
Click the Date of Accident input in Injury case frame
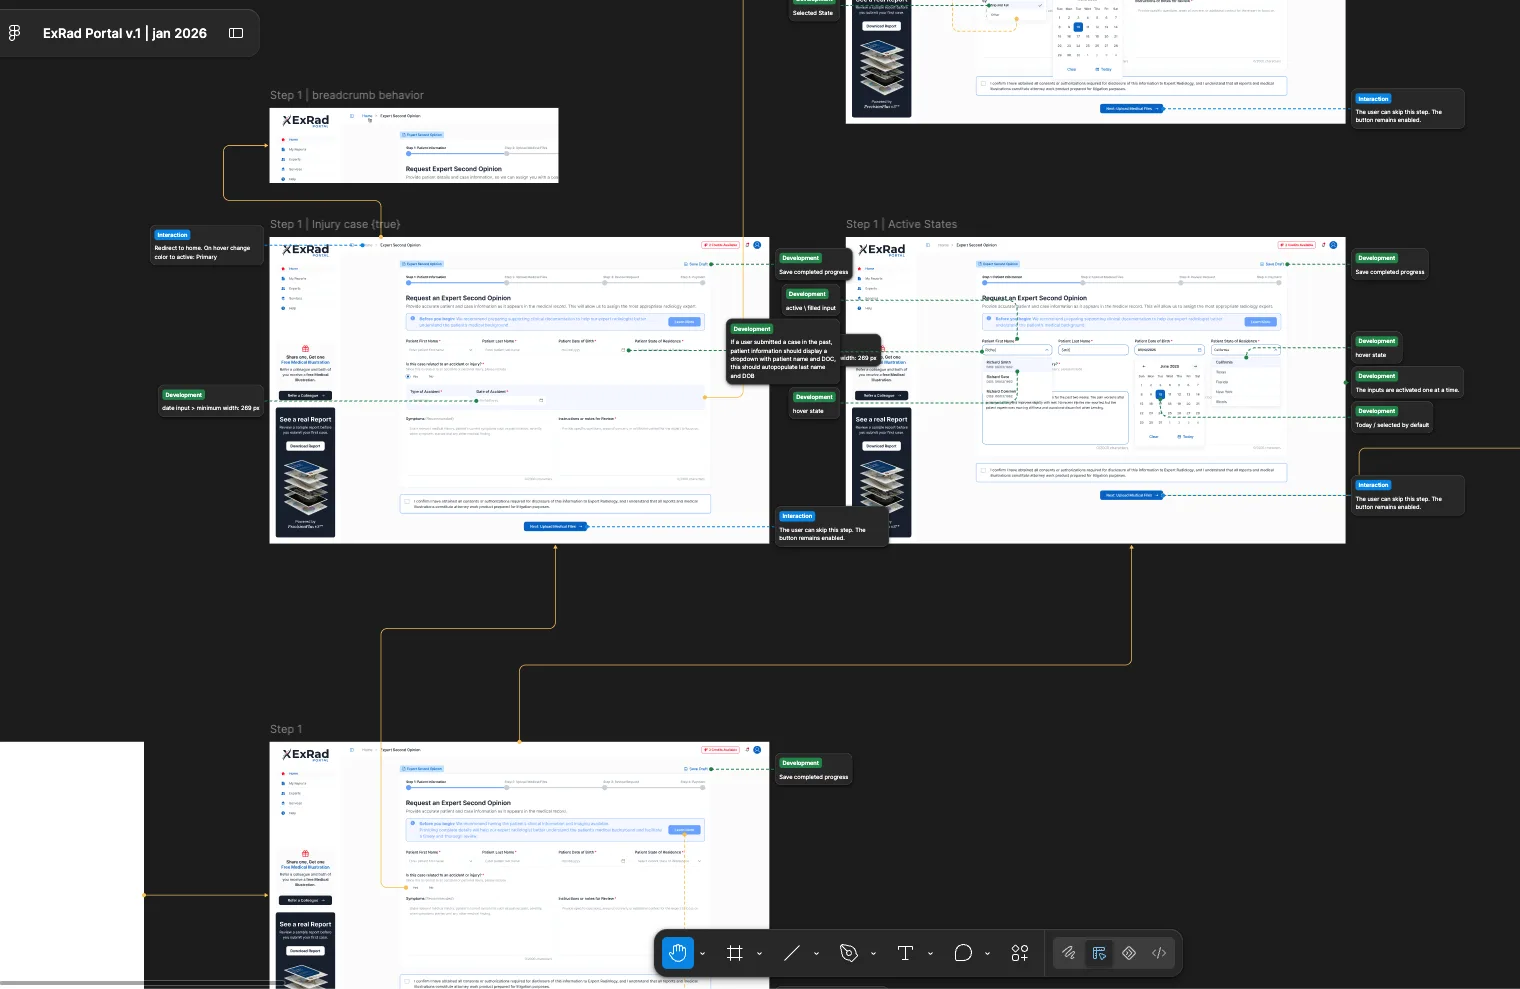pyautogui.click(x=511, y=400)
